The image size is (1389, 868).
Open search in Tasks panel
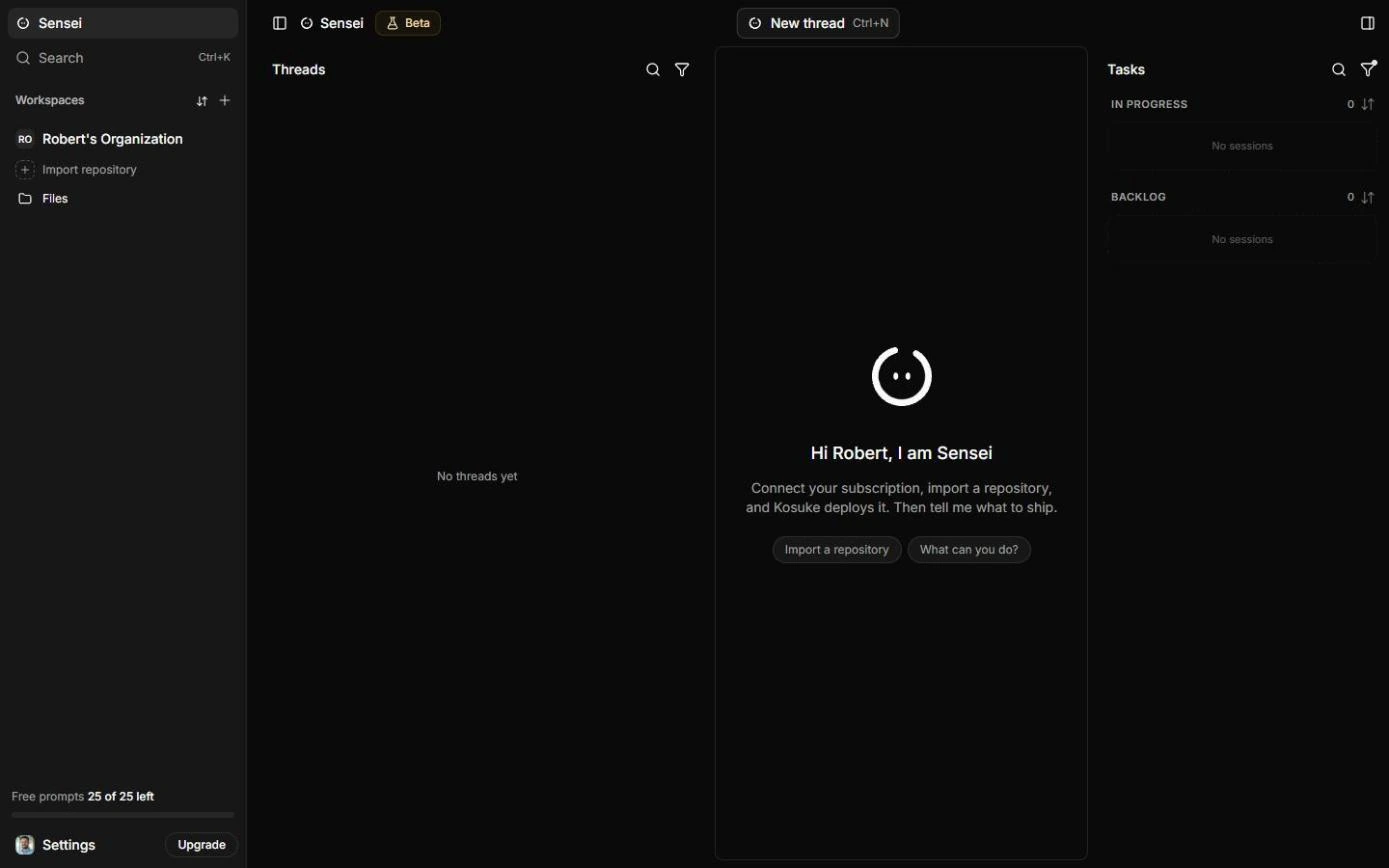point(1339,70)
